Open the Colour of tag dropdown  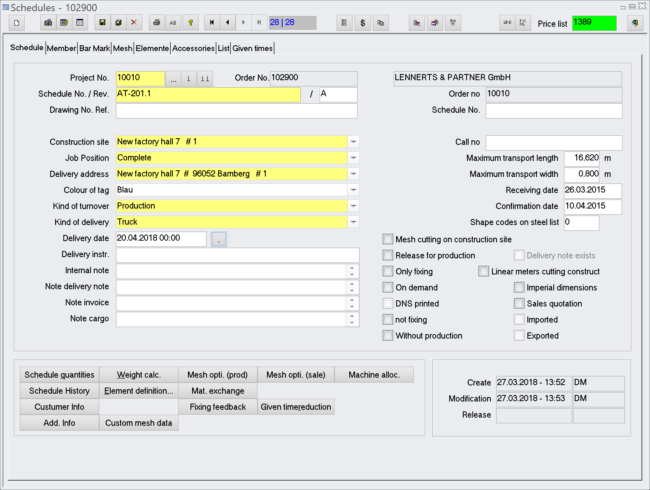[354, 190]
